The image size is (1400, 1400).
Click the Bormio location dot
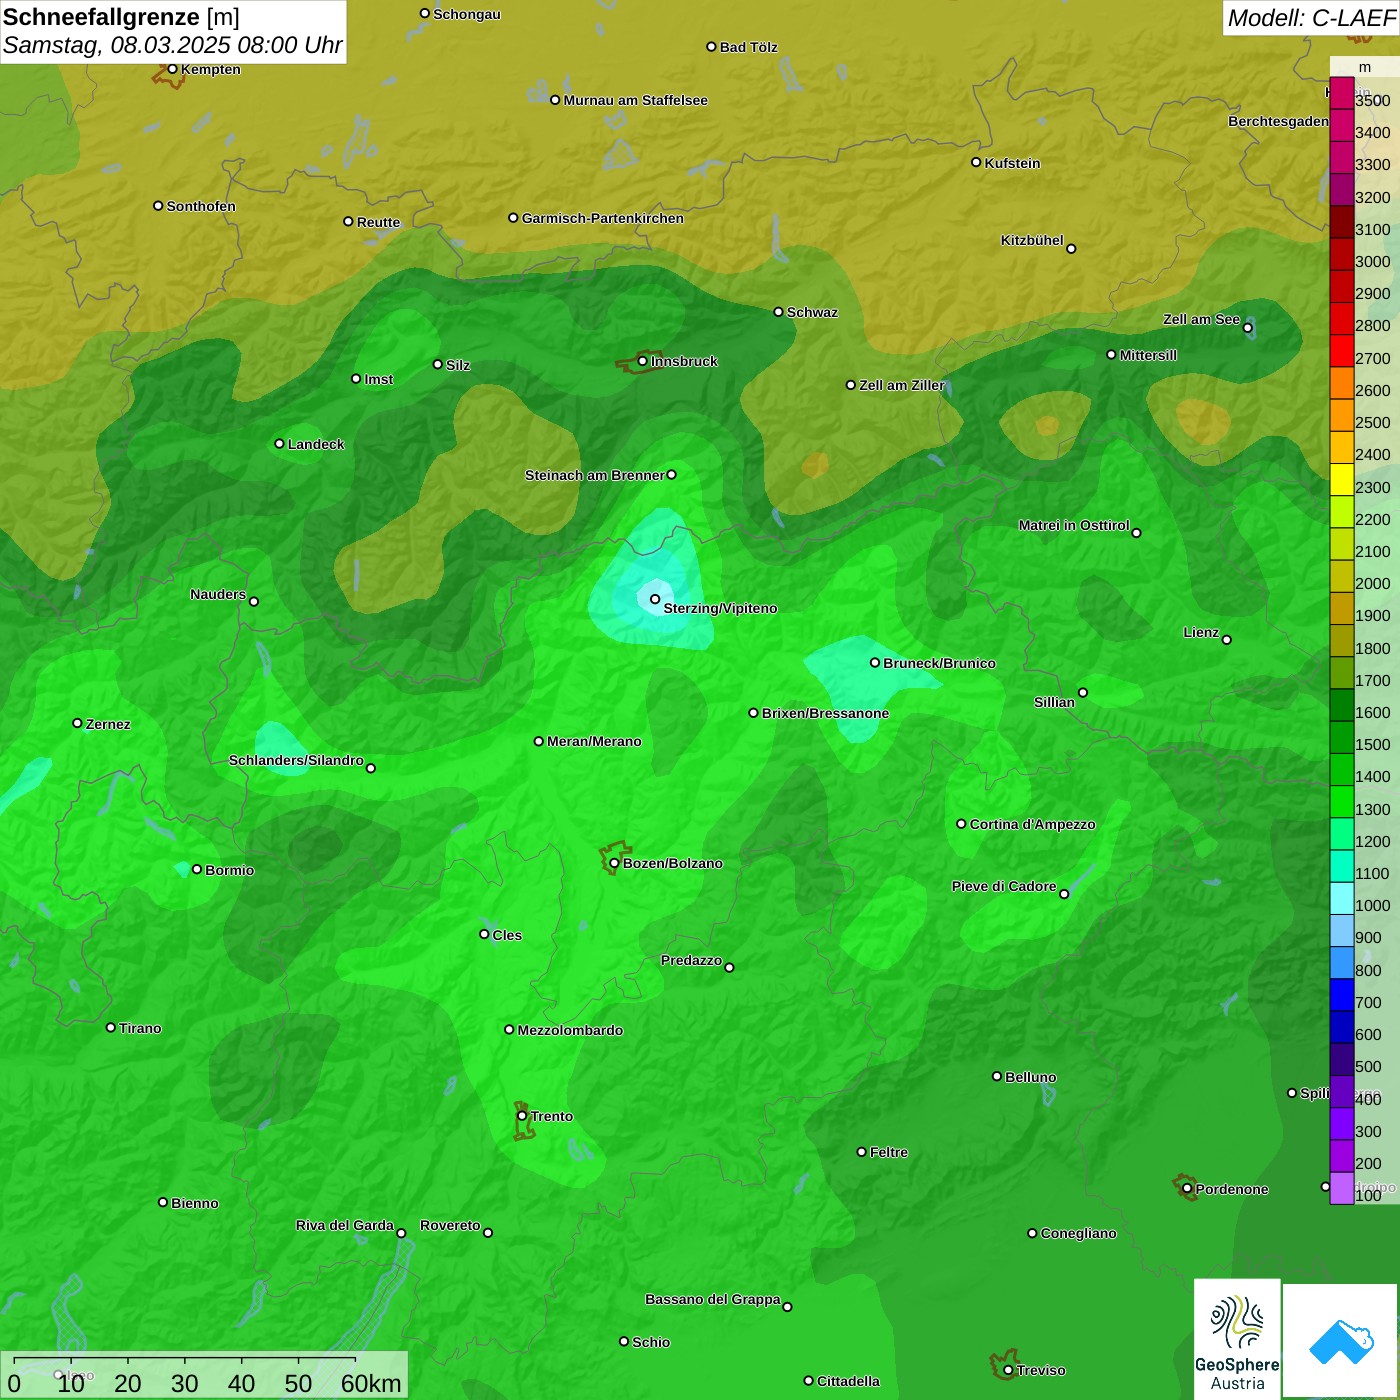[x=197, y=870]
